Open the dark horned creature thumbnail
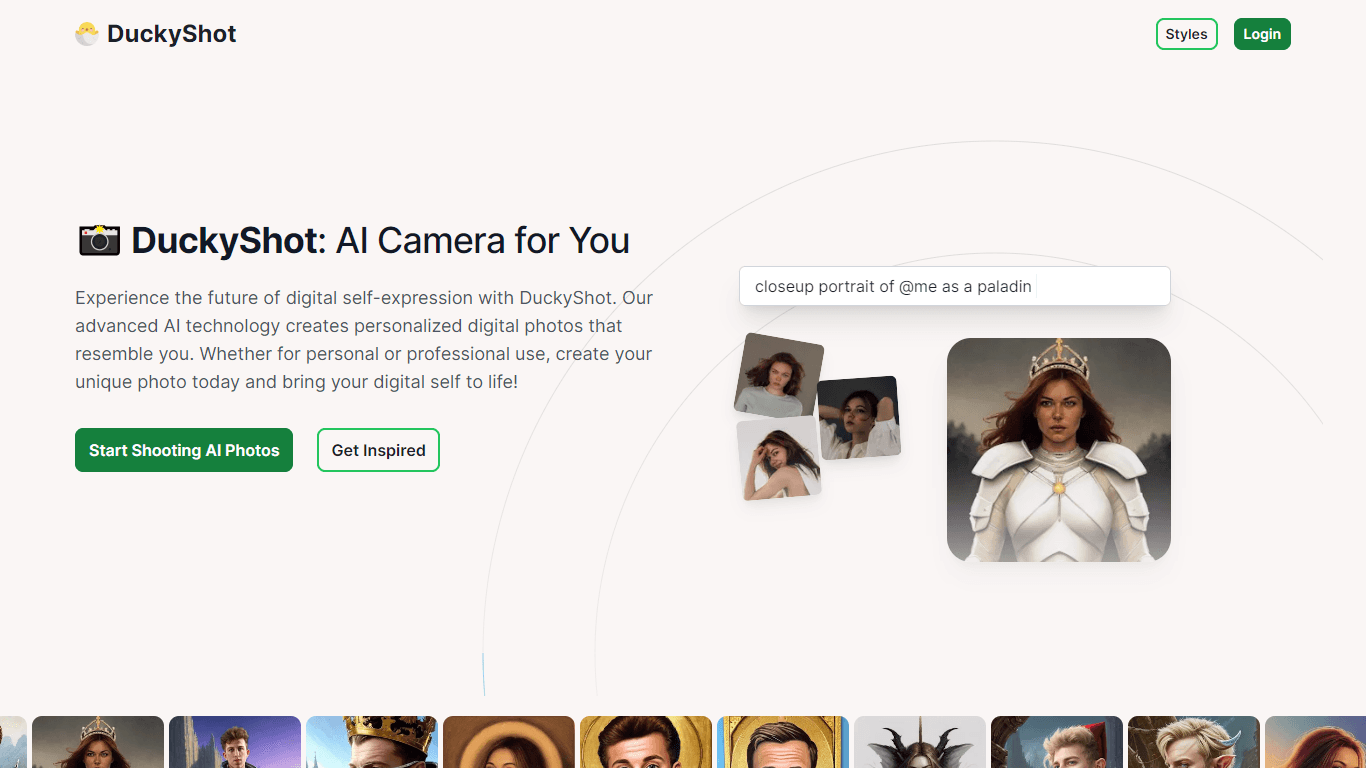This screenshot has height=768, width=1366. 920,742
